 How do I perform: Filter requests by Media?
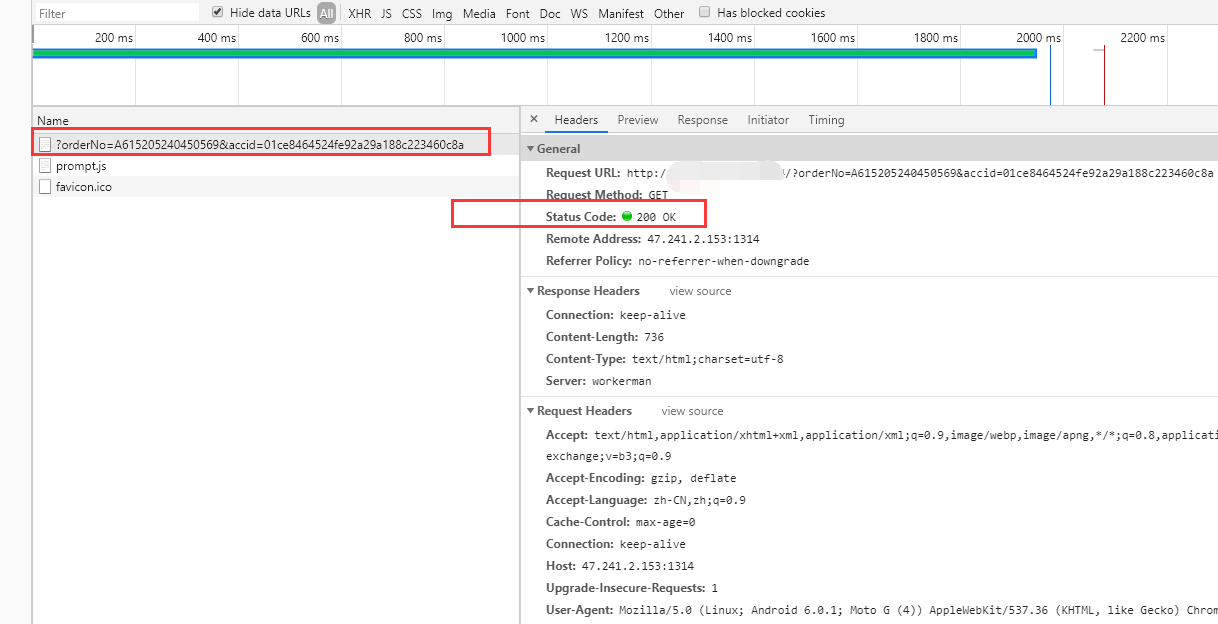pyautogui.click(x=479, y=13)
